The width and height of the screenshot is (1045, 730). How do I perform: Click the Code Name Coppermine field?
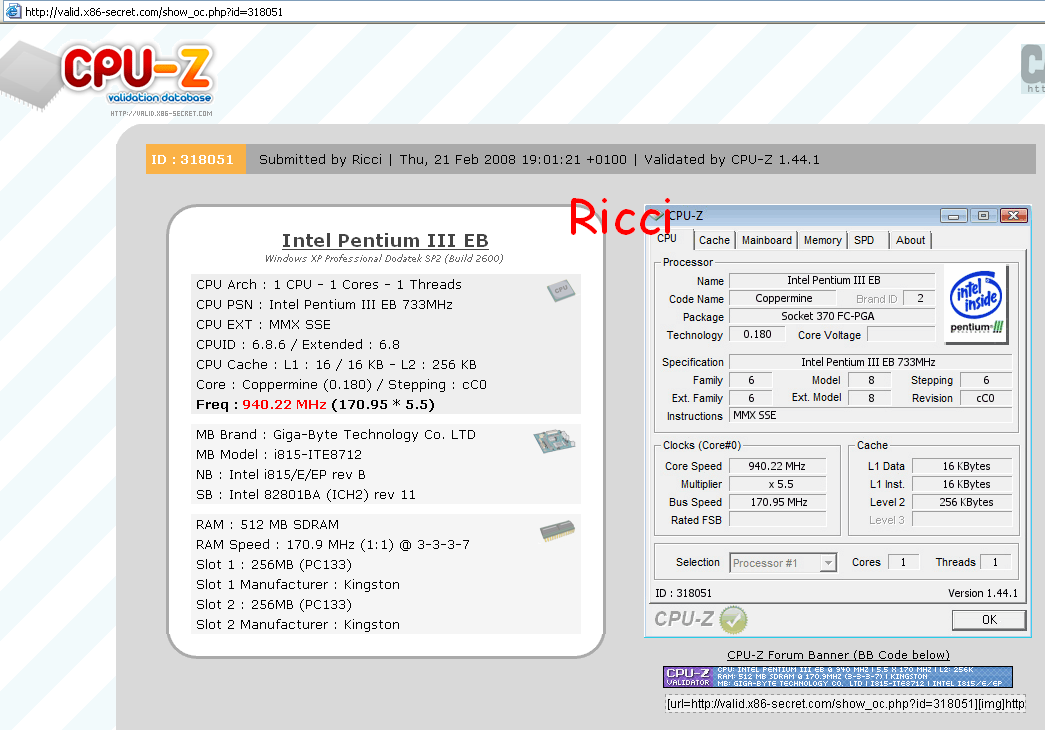782,299
